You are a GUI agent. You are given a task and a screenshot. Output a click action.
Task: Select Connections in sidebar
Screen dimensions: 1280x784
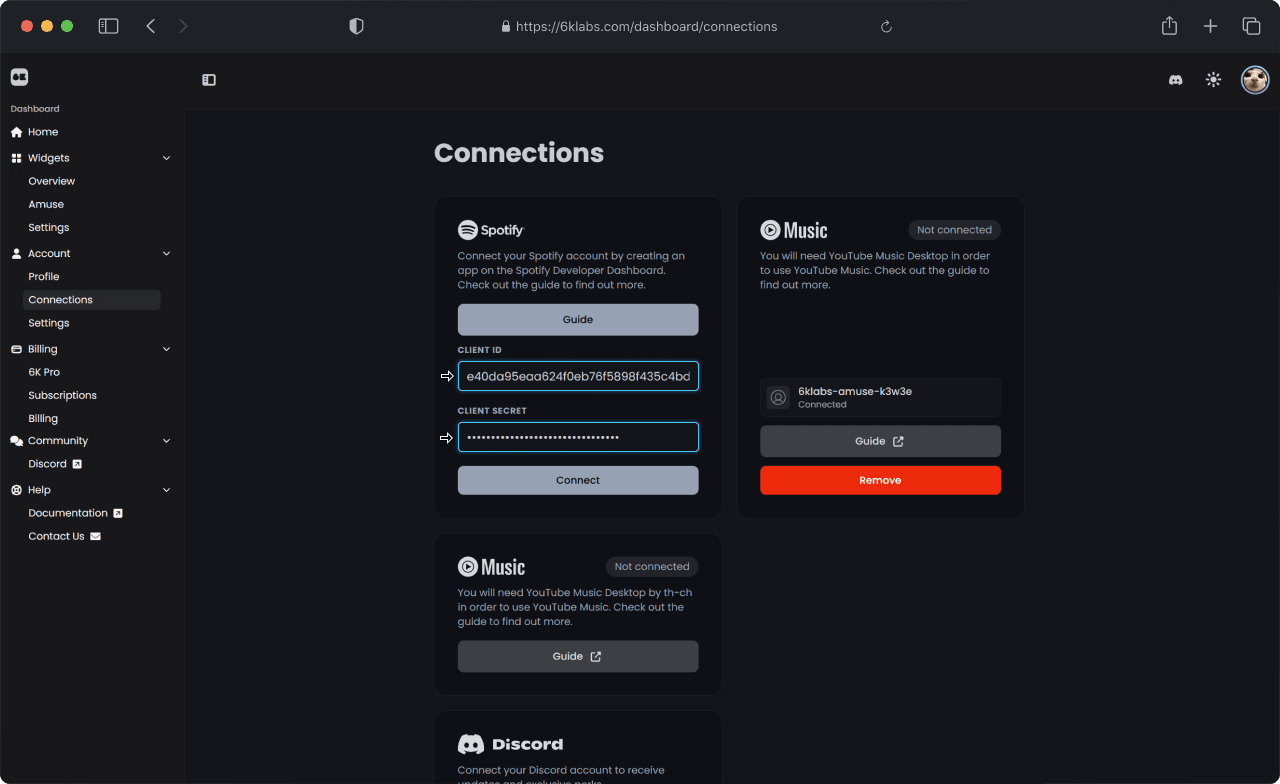point(92,300)
